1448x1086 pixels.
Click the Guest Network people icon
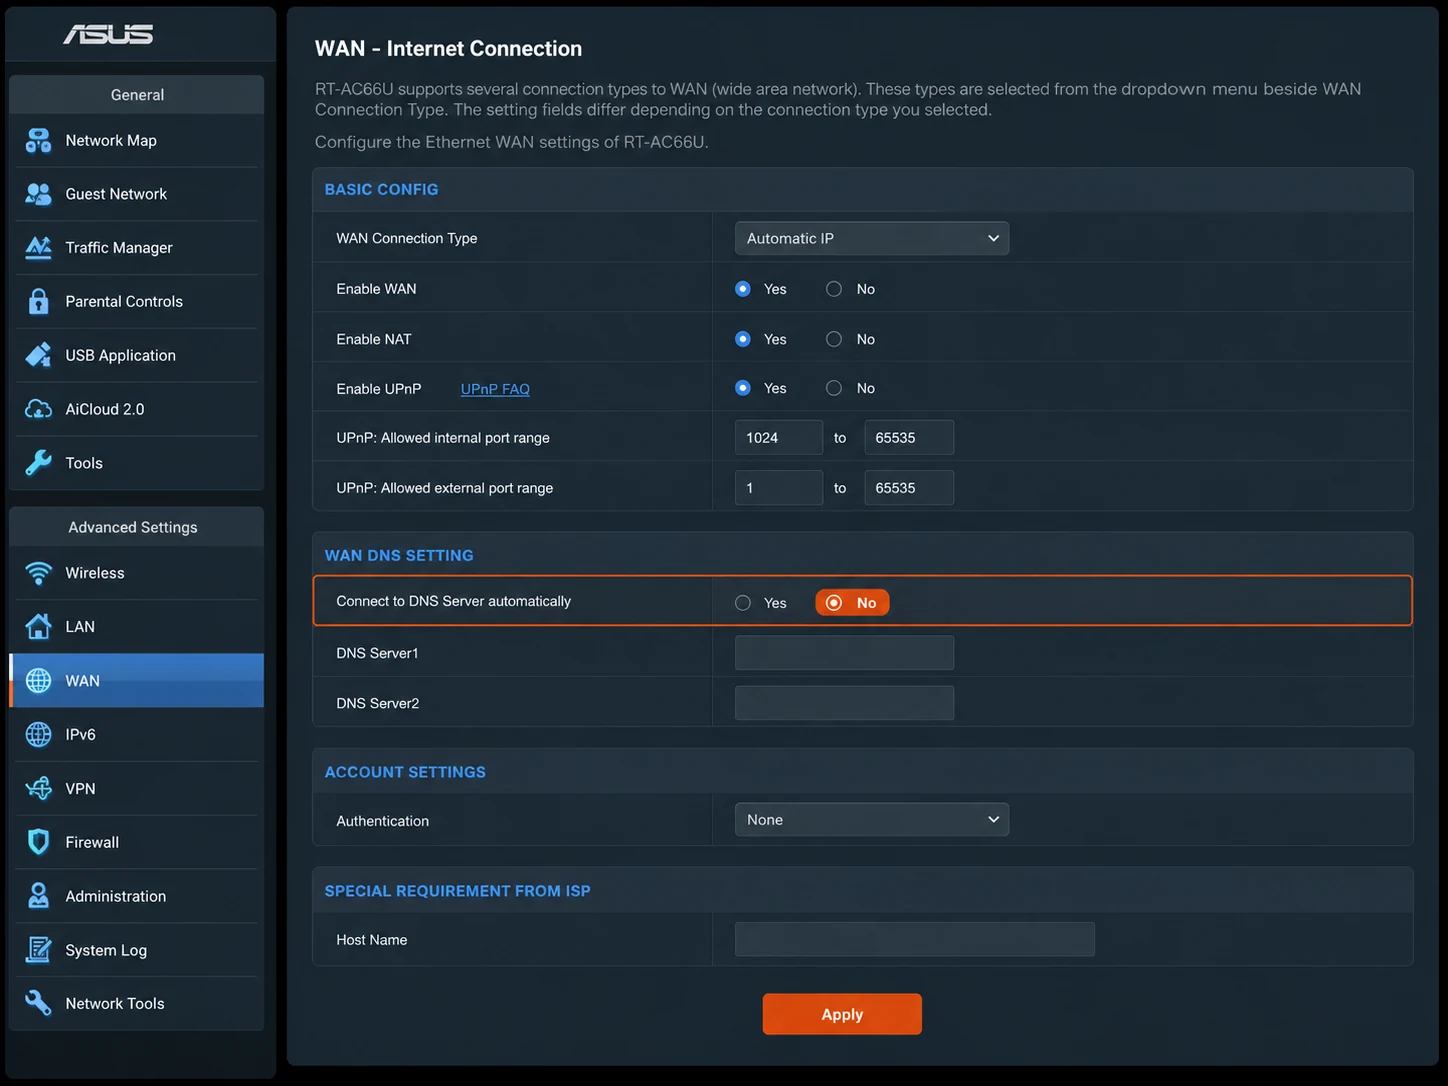(x=38, y=194)
